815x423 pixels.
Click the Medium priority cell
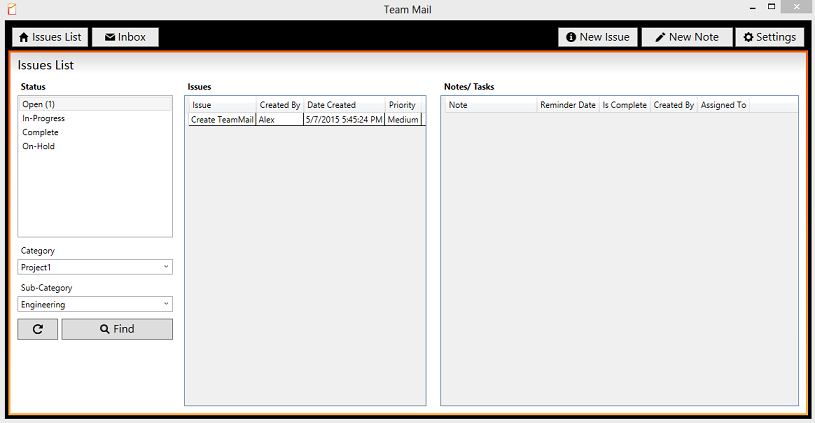(x=403, y=120)
